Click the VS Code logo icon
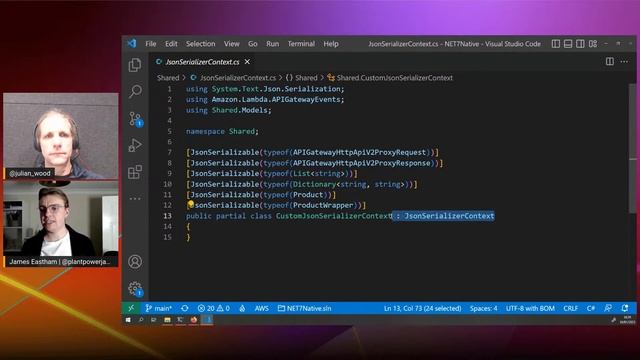This screenshot has height=360, width=640. click(x=132, y=43)
